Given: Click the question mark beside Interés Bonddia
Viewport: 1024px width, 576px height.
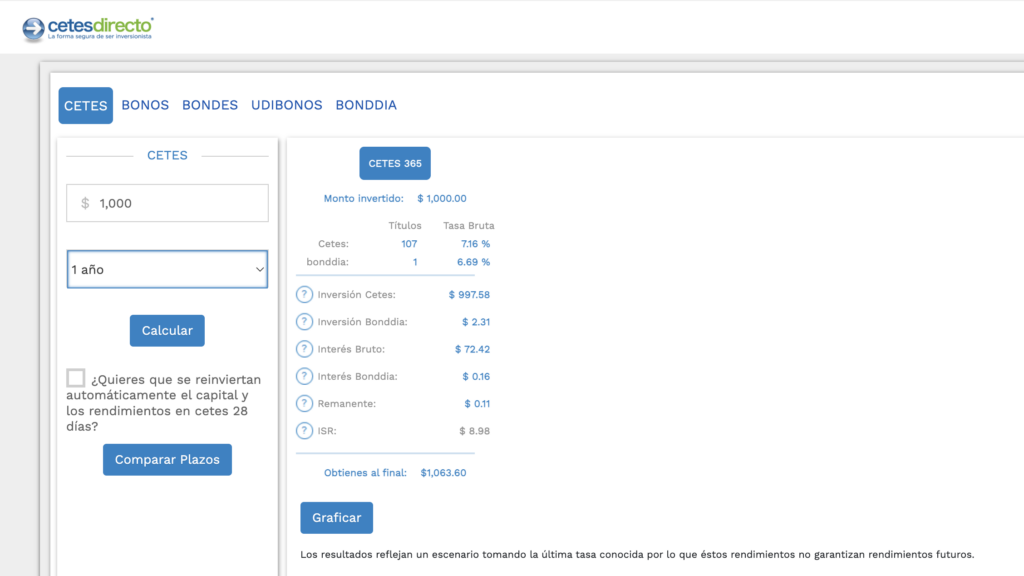Looking at the screenshot, I should point(305,376).
